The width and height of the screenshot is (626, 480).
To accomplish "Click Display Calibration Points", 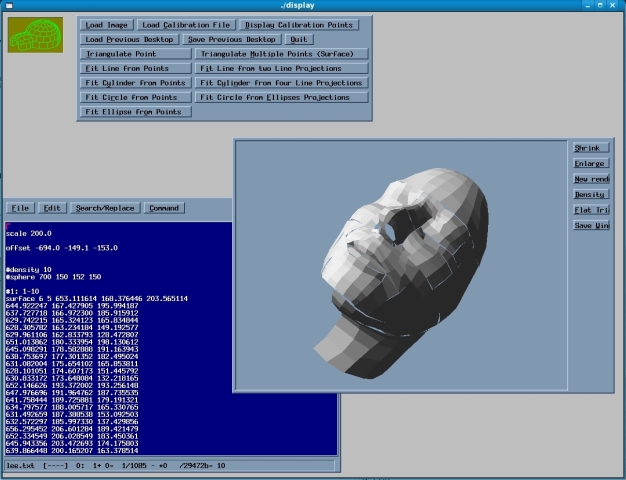I will pyautogui.click(x=298, y=24).
